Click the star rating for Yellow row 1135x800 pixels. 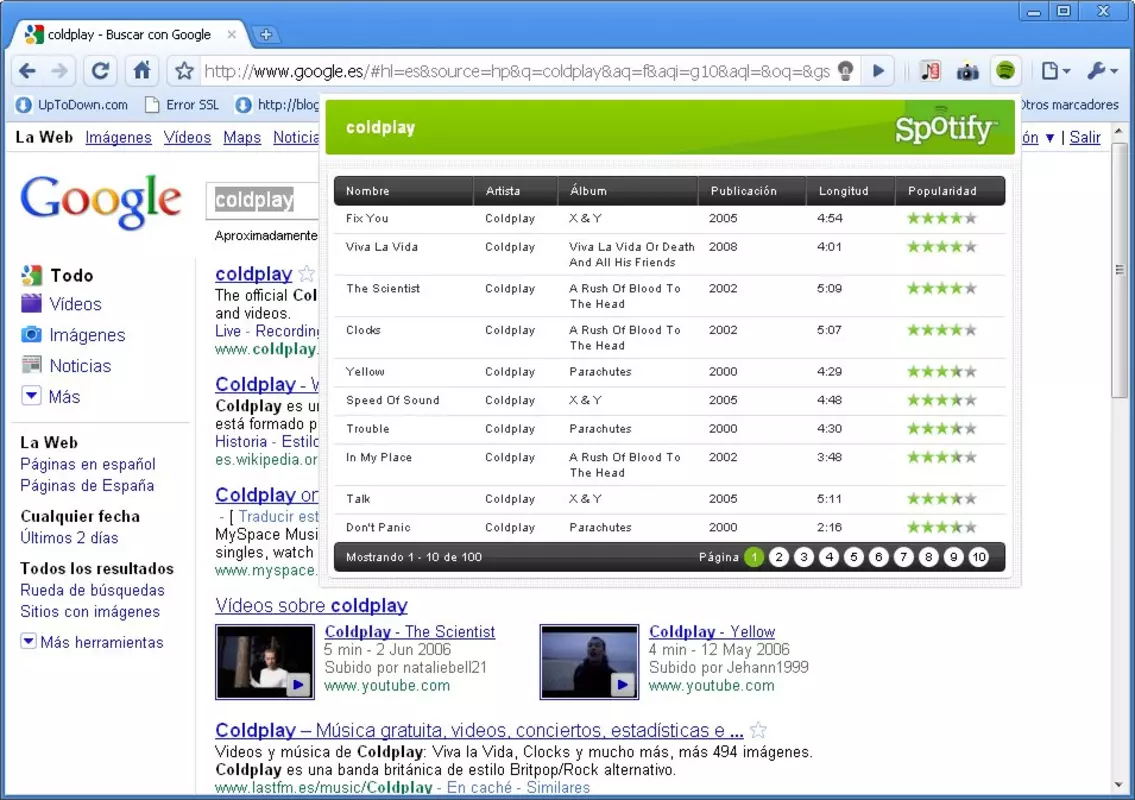[942, 372]
